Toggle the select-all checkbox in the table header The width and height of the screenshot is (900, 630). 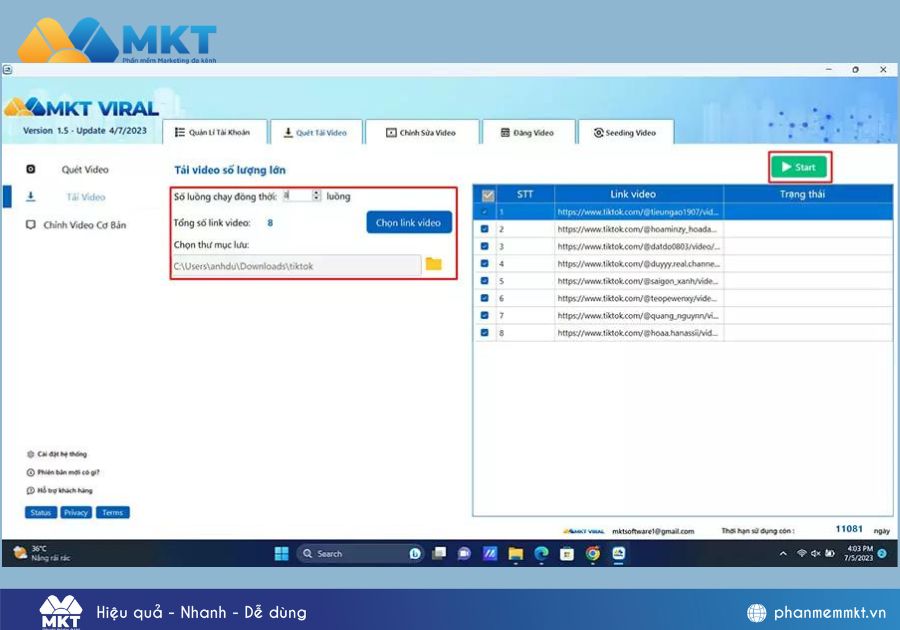[488, 195]
